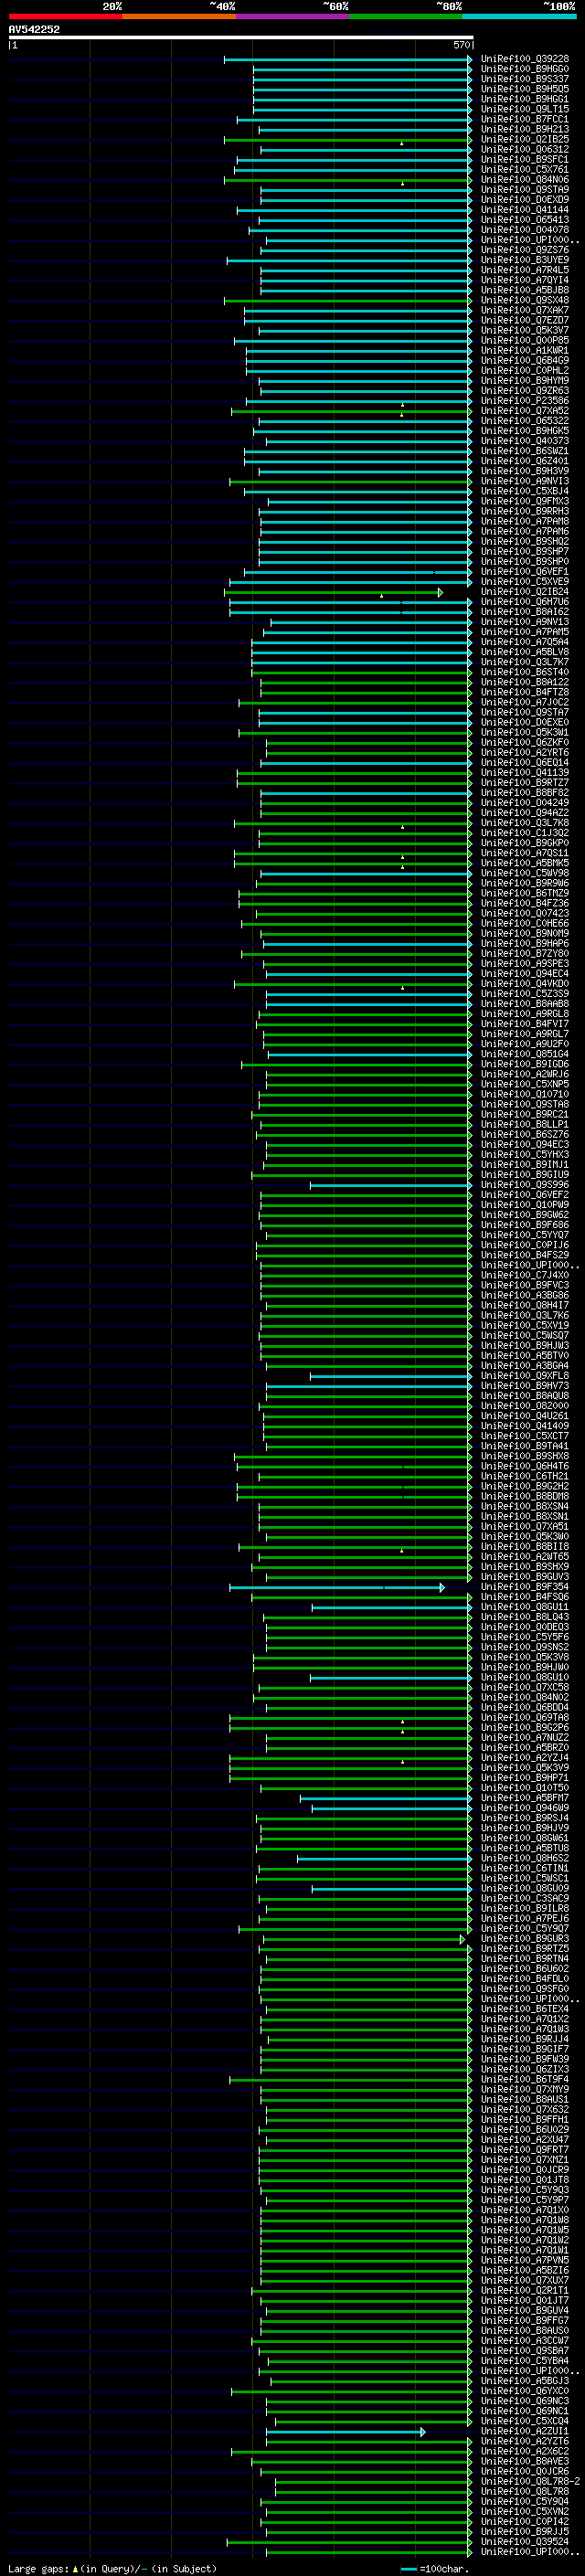This screenshot has height=2576, width=585.
Task: Click the purple ~60% identity legend segment
Action: [293, 16]
